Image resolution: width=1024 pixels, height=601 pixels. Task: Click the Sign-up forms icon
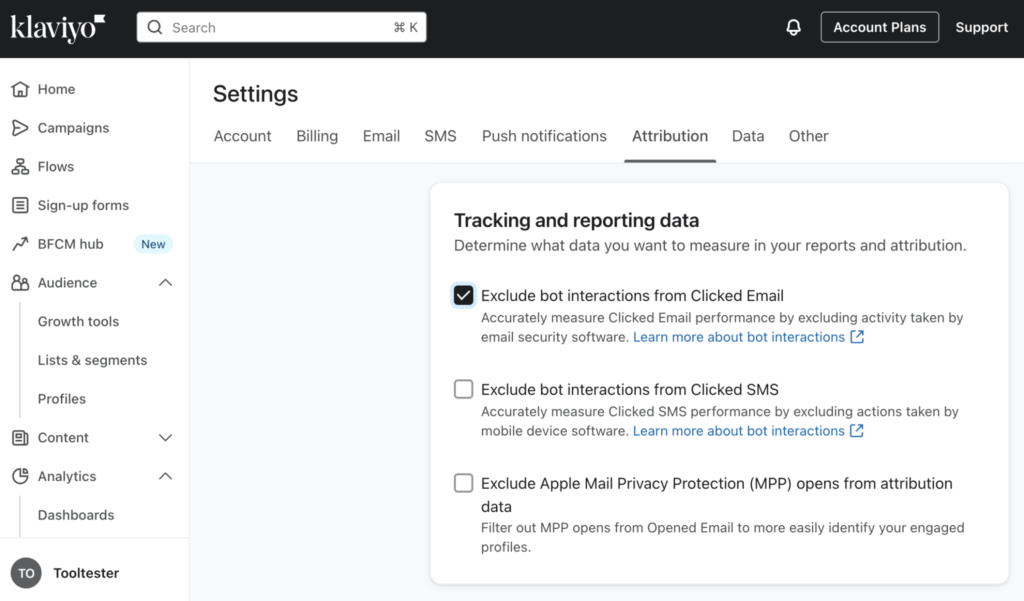point(23,205)
